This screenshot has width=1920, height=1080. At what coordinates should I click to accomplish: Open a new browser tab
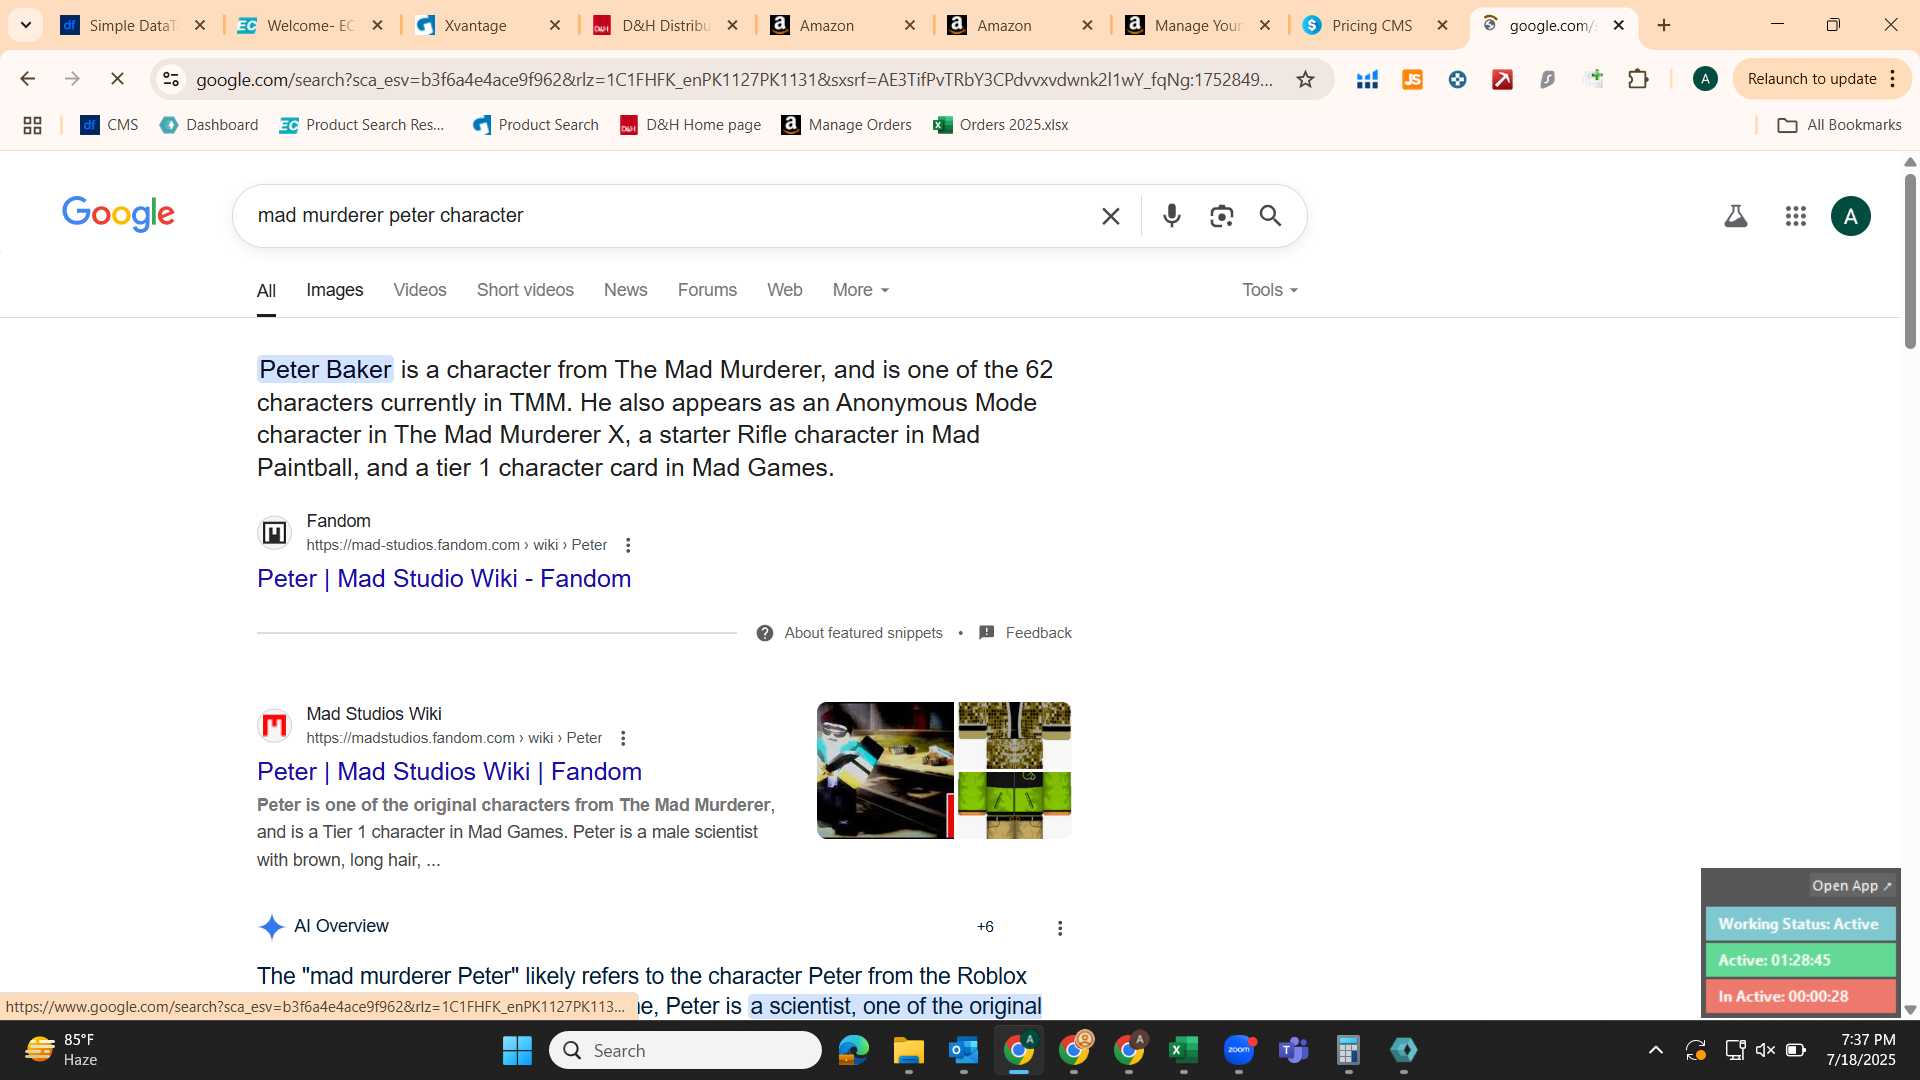tap(1664, 25)
